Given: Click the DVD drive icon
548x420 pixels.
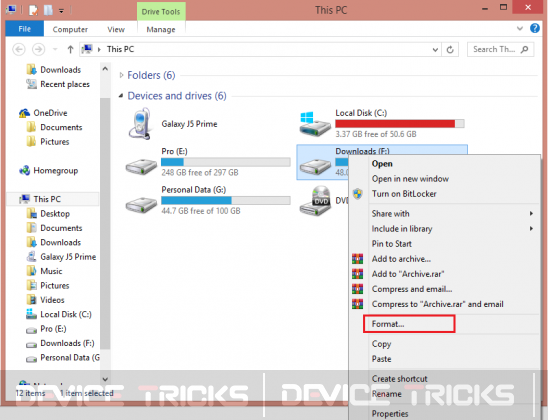Looking at the screenshot, I should [315, 201].
